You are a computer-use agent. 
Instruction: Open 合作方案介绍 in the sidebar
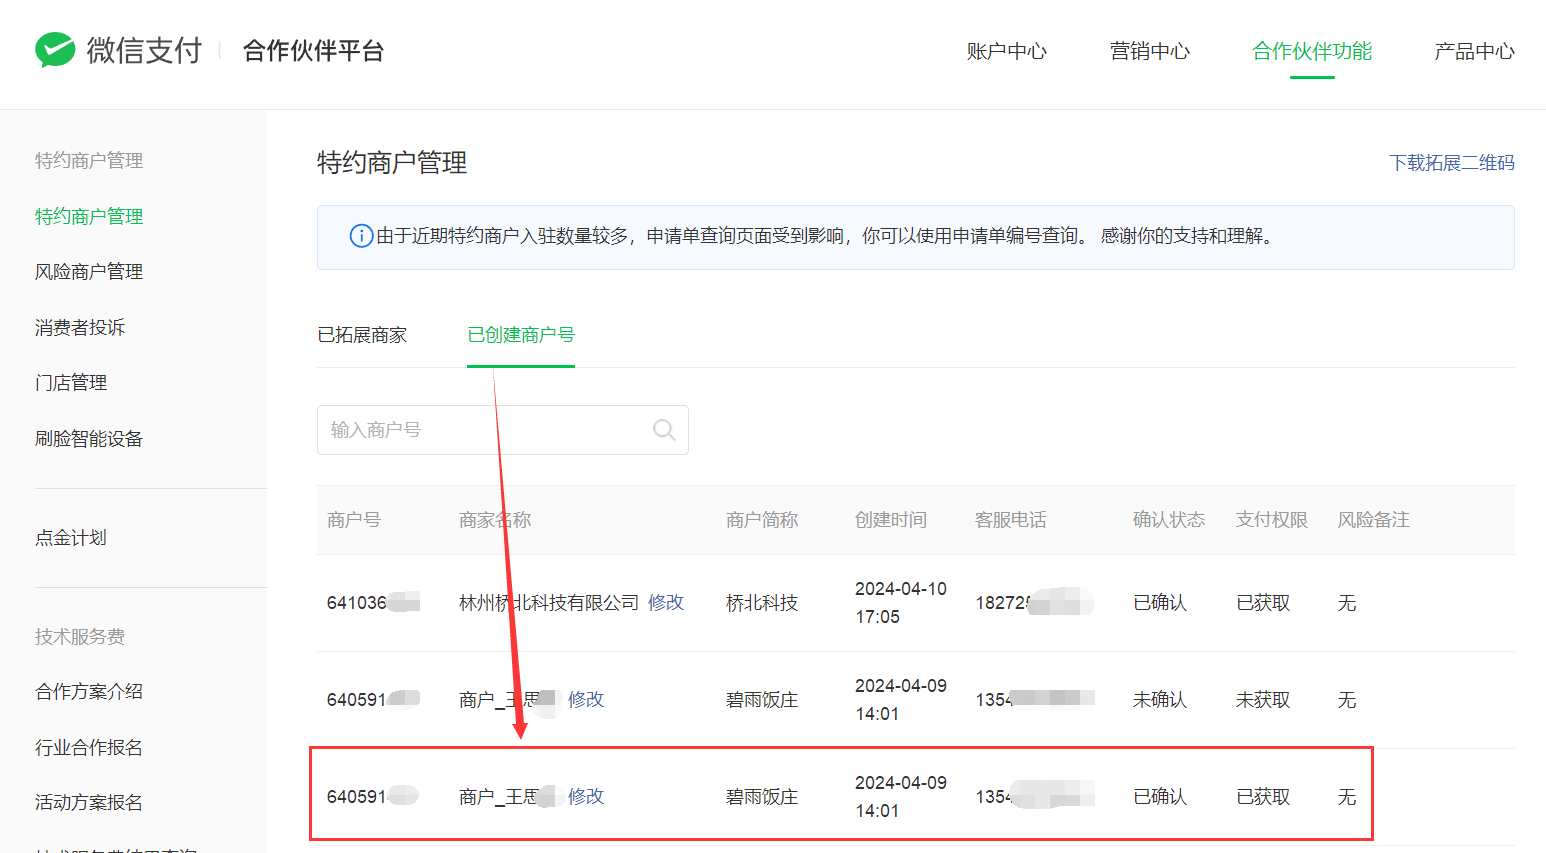coord(89,692)
